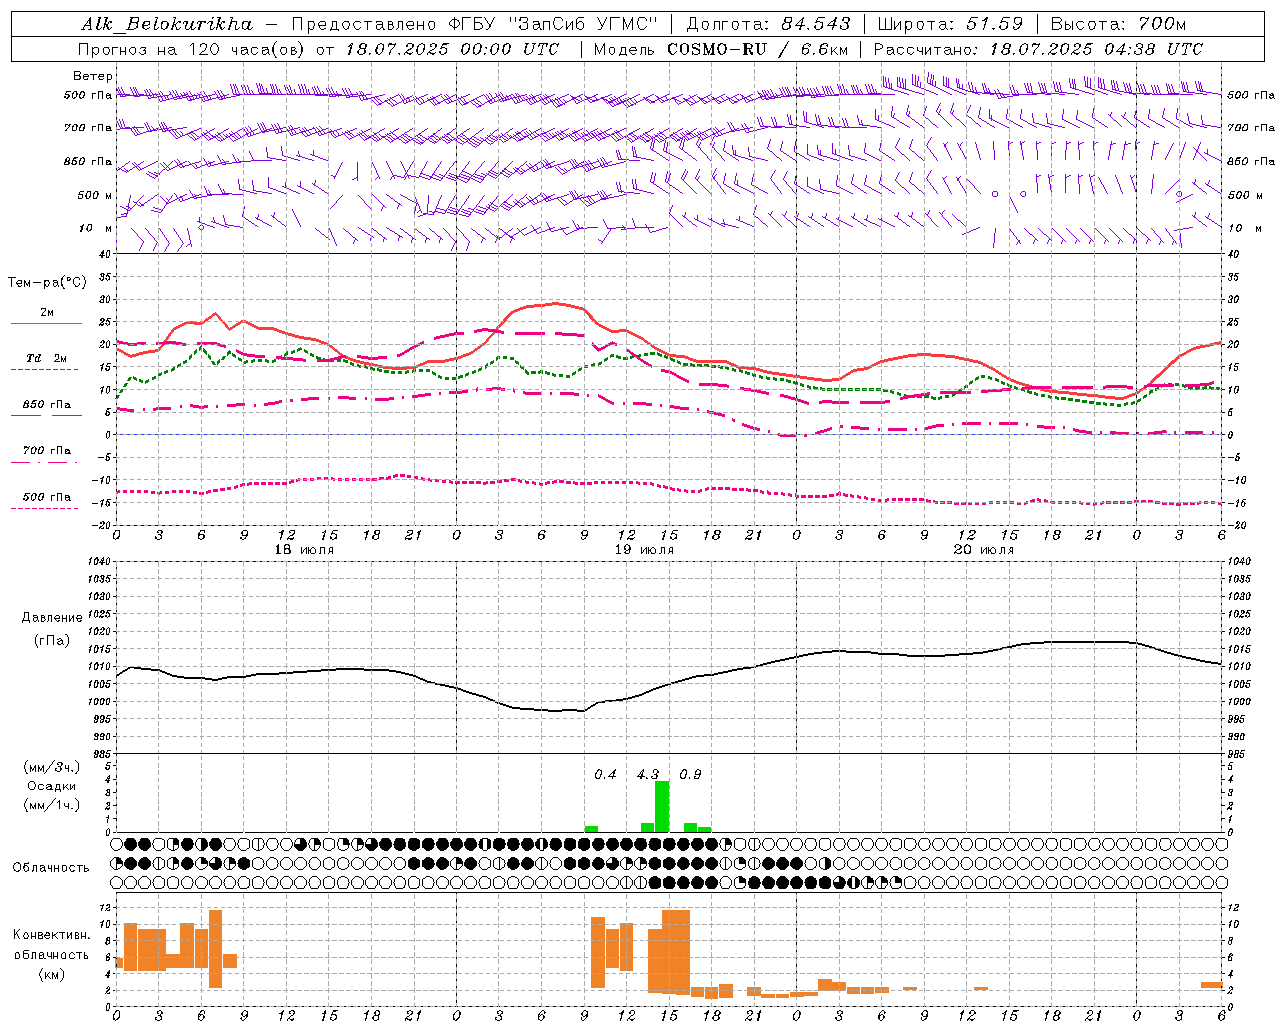This screenshot has width=1280, height=1024.
Task: Click the Осадки panel label
Action: 52,786
